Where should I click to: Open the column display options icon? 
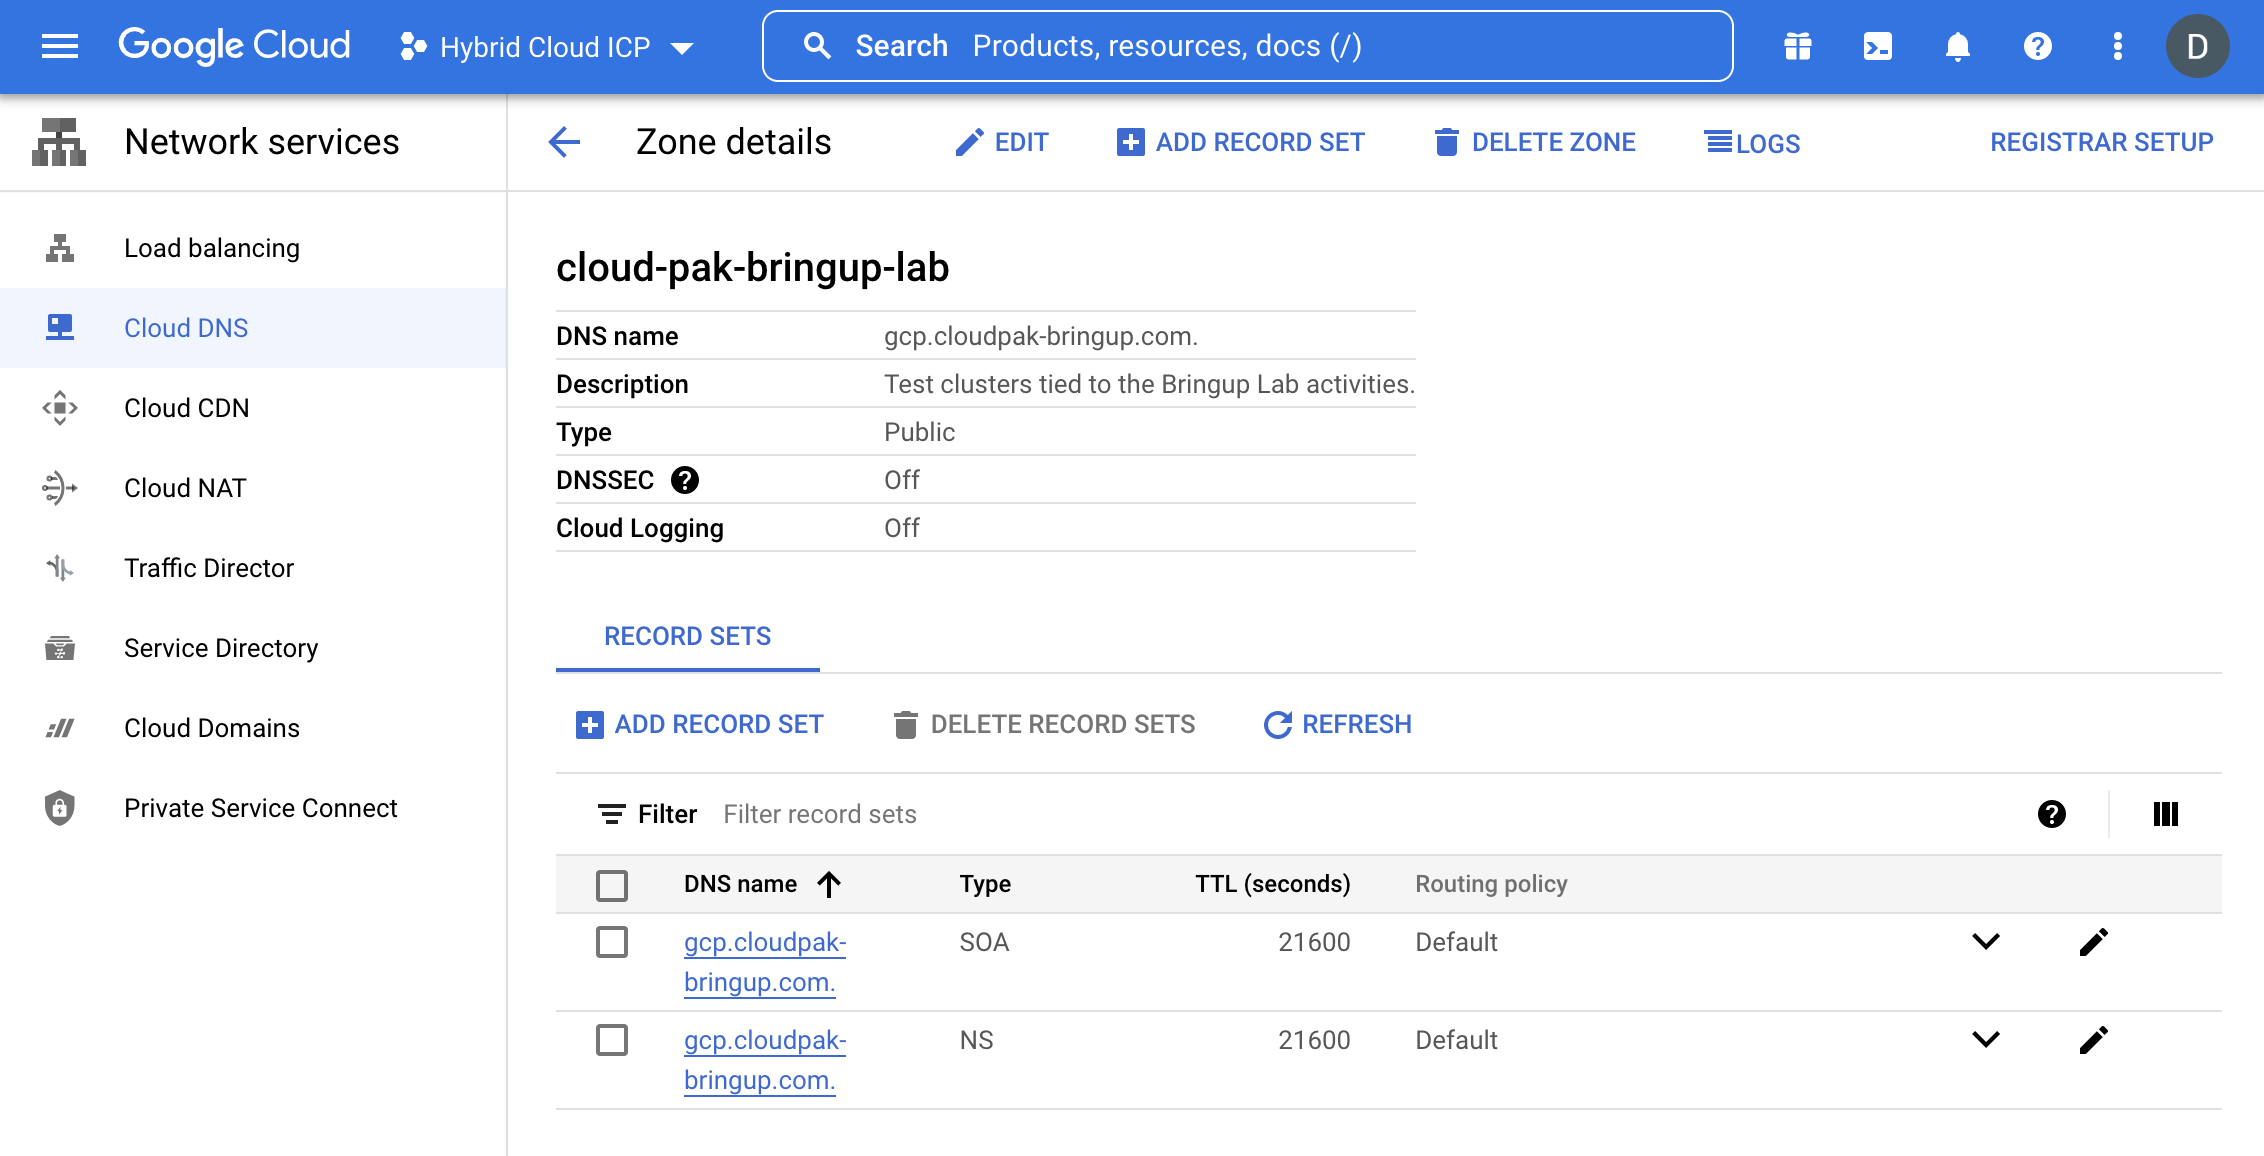point(2166,814)
